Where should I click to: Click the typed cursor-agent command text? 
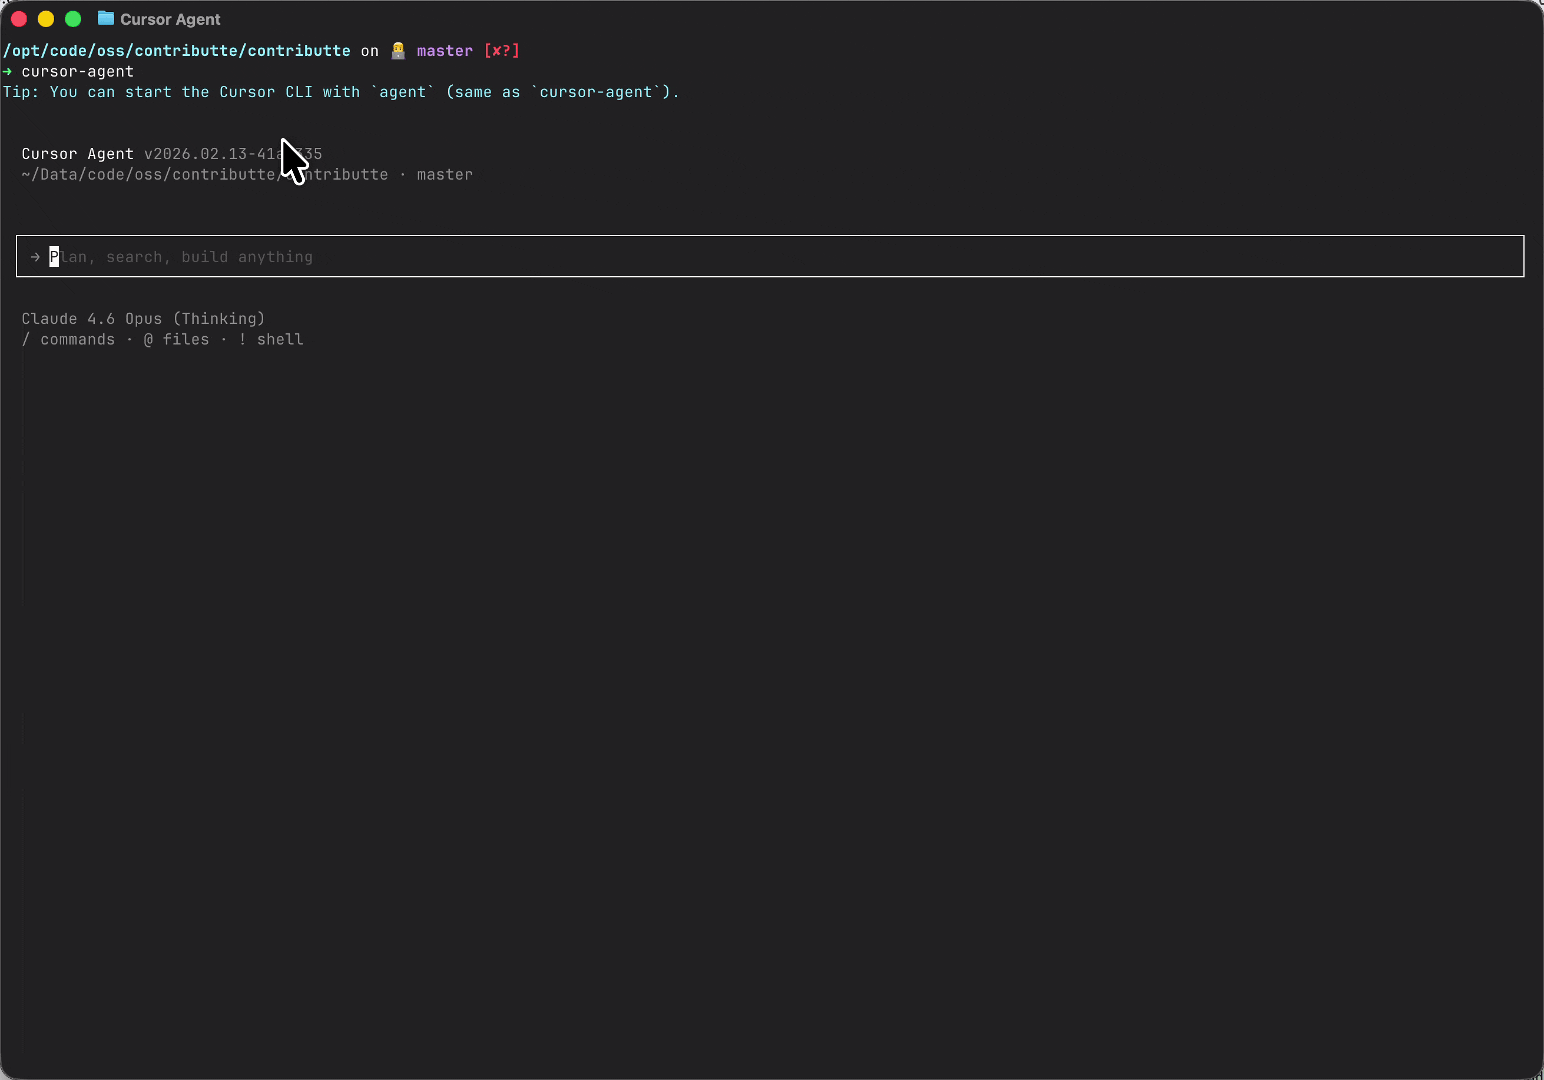pyautogui.click(x=78, y=72)
